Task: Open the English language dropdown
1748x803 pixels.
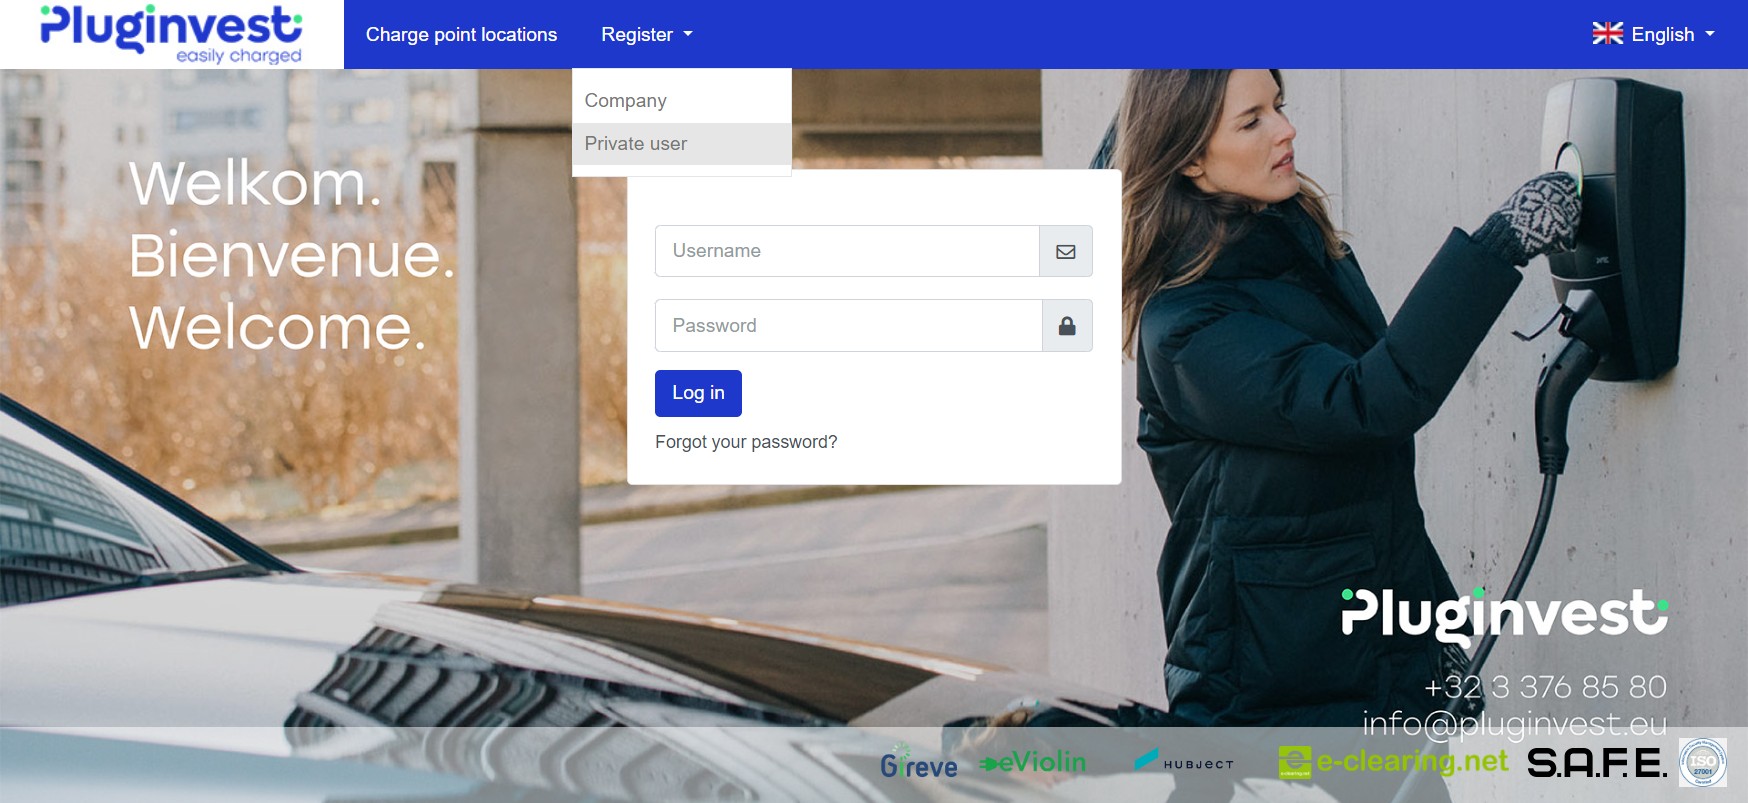Action: [x=1654, y=34]
